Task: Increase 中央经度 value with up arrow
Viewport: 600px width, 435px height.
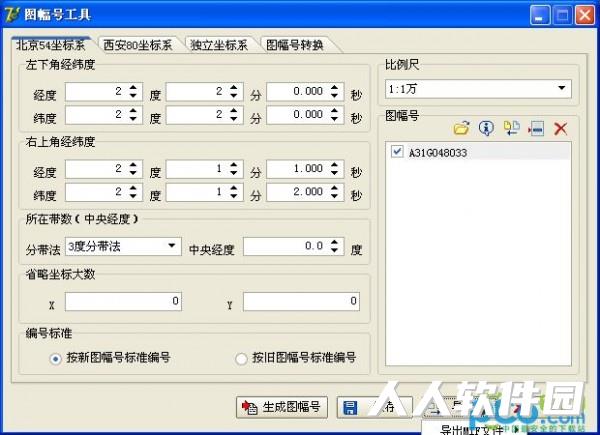Action: pos(334,243)
